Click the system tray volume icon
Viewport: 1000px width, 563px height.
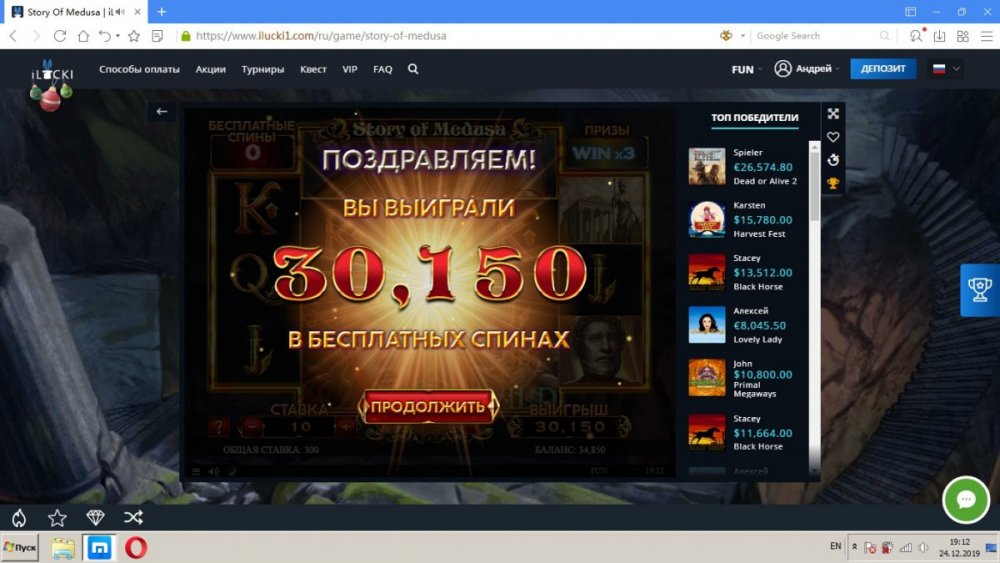coord(923,548)
